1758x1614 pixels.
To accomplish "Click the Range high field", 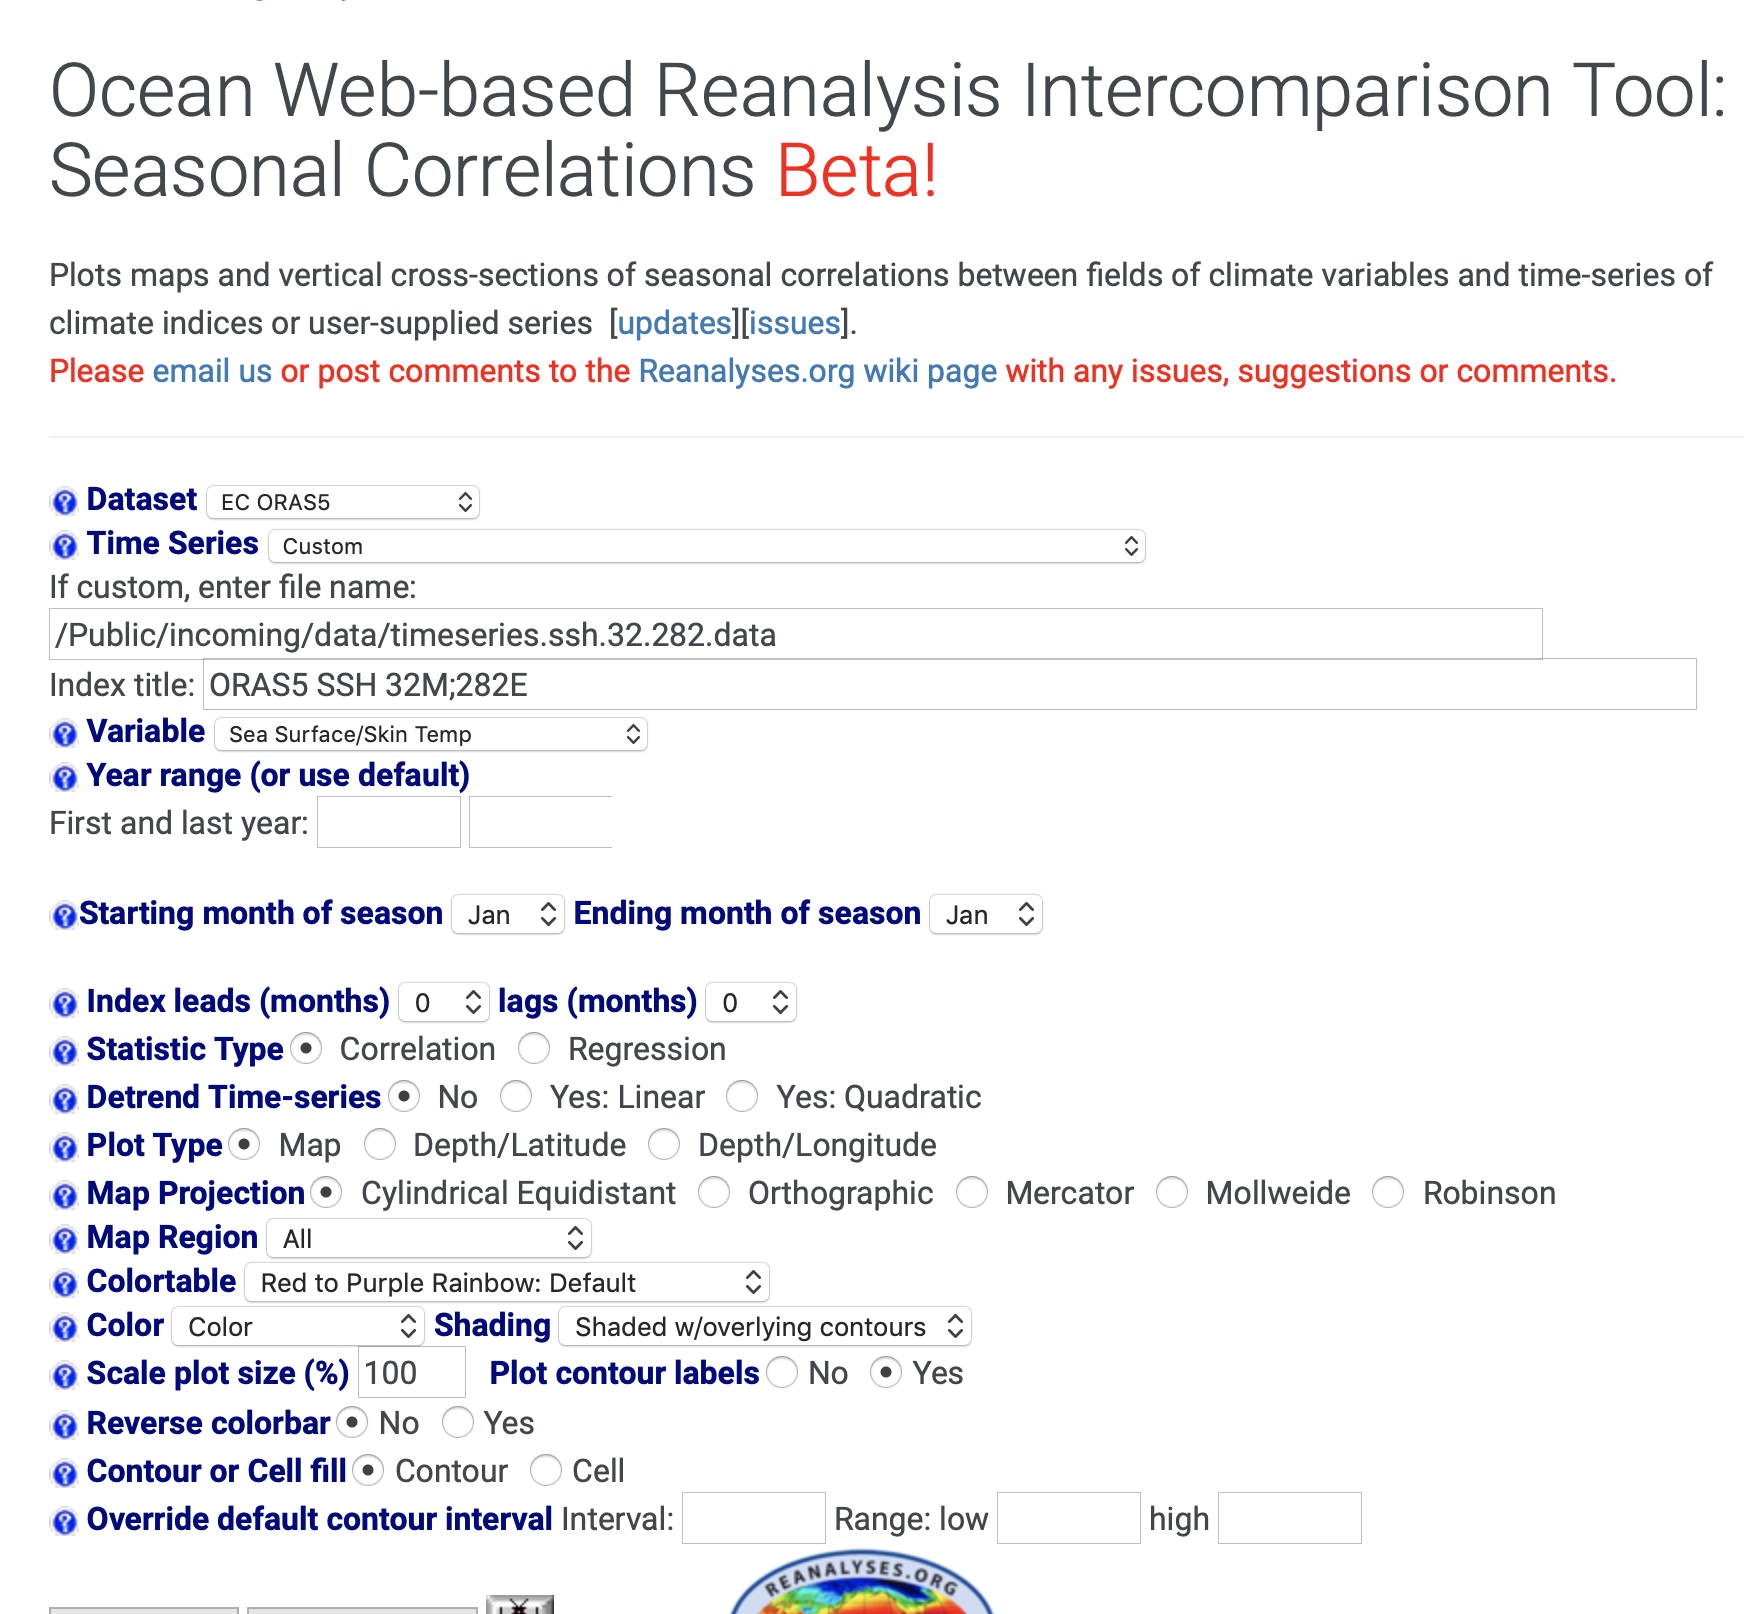I will point(1290,1518).
